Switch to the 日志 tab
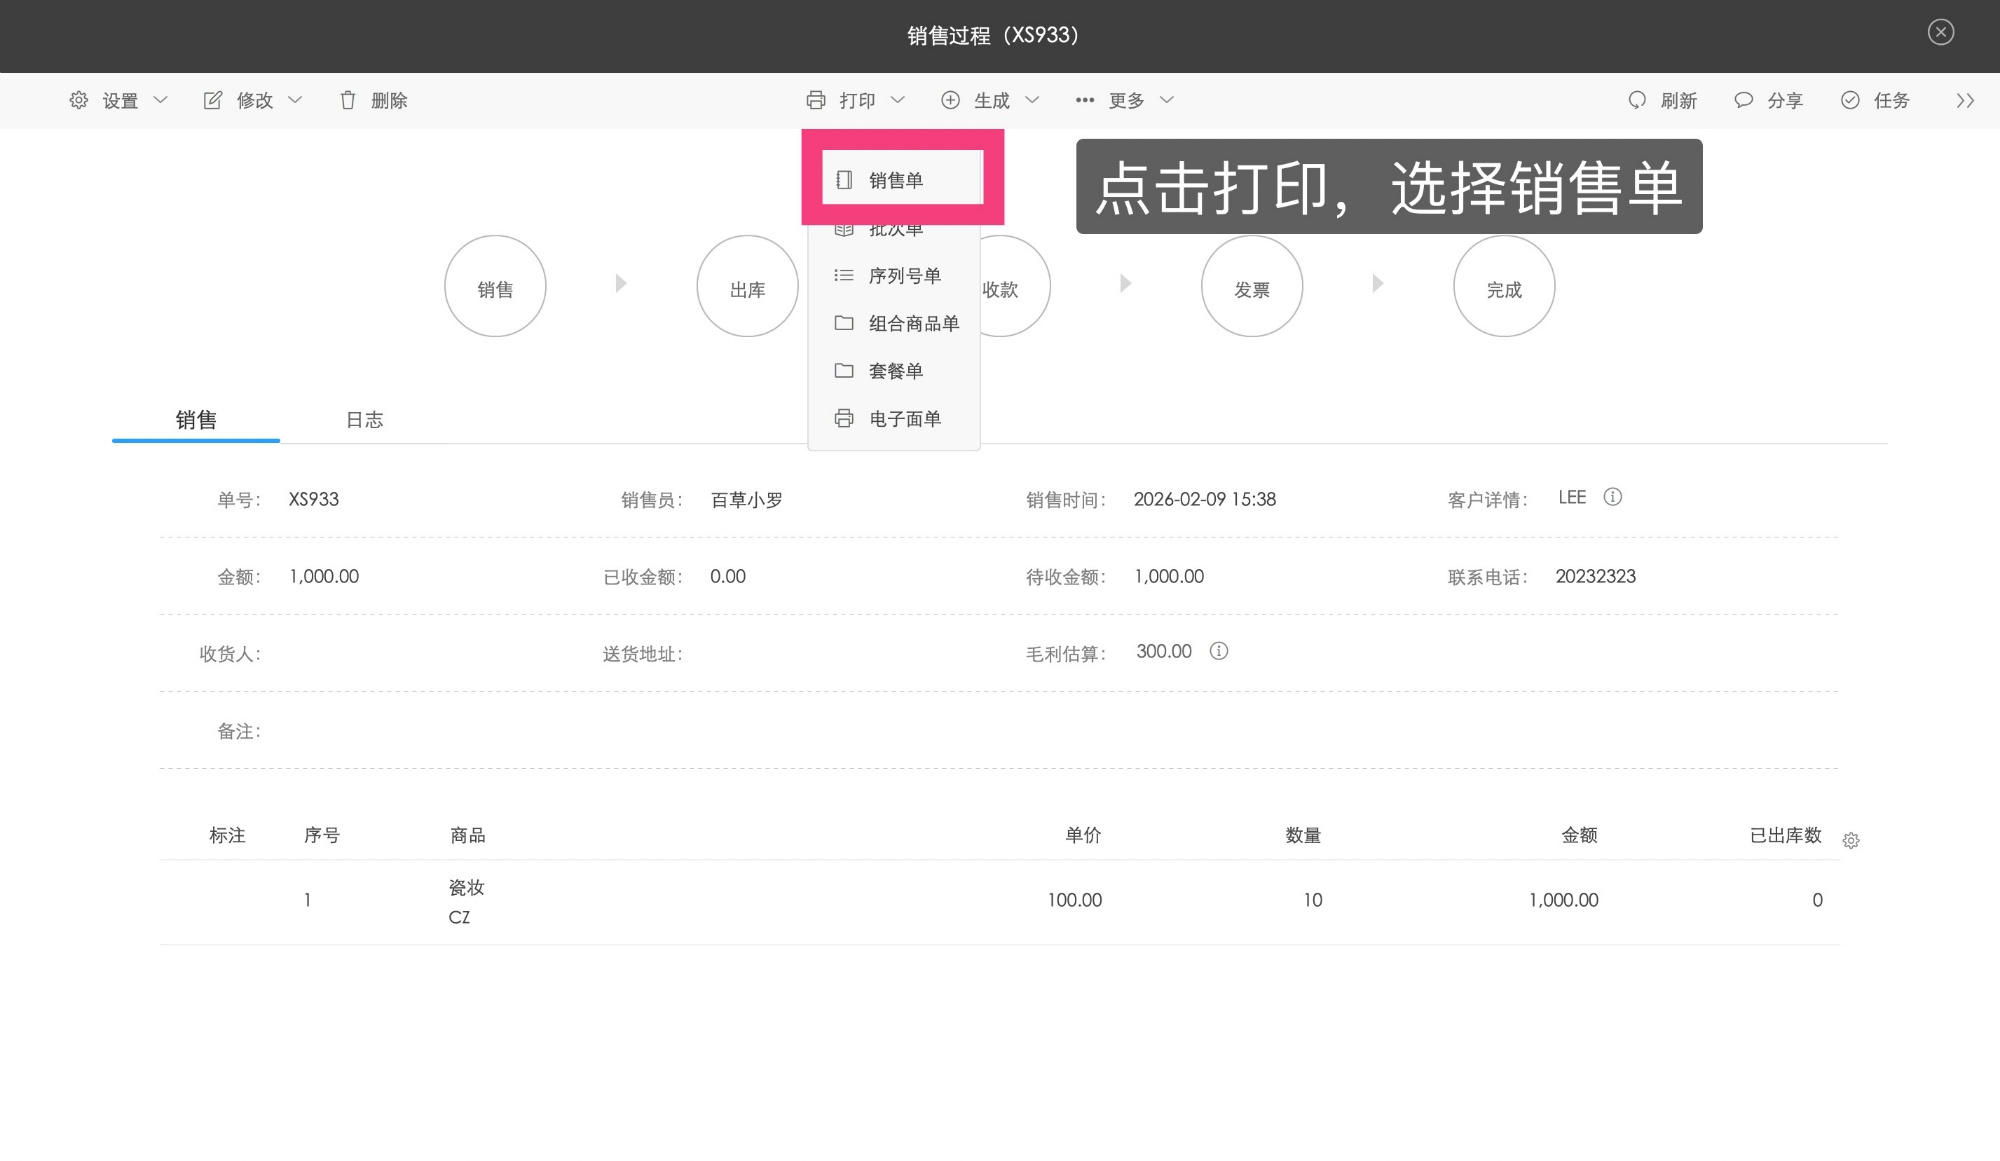This screenshot has width=2000, height=1161. tap(364, 419)
